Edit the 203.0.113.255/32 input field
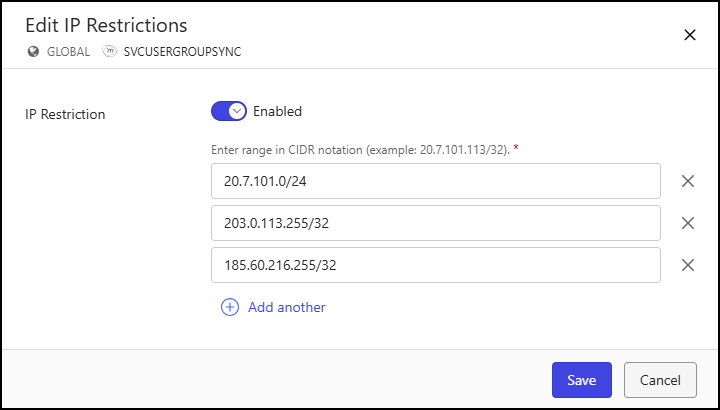This screenshot has width=720, height=410. tap(436, 223)
